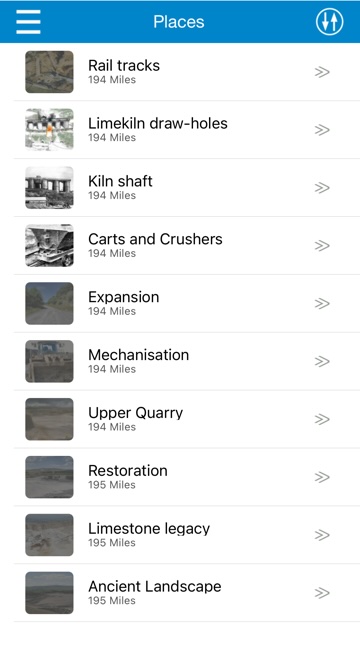Expand the arrow next to Rail tracks
This screenshot has width=360, height=655.
[x=322, y=72]
